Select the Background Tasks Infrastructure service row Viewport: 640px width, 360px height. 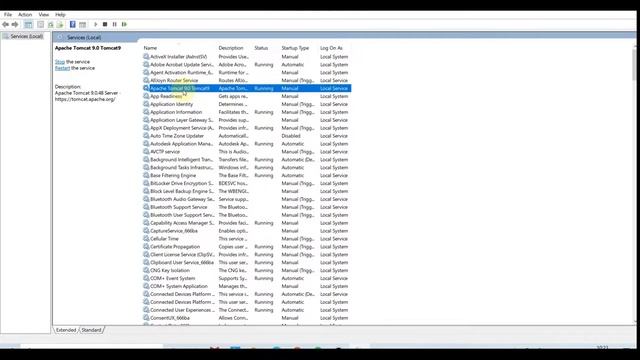247,167
